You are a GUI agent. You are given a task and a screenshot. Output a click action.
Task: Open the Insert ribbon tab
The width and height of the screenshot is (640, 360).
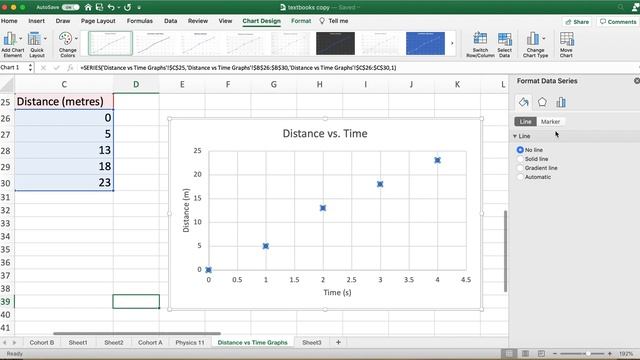pyautogui.click(x=36, y=21)
